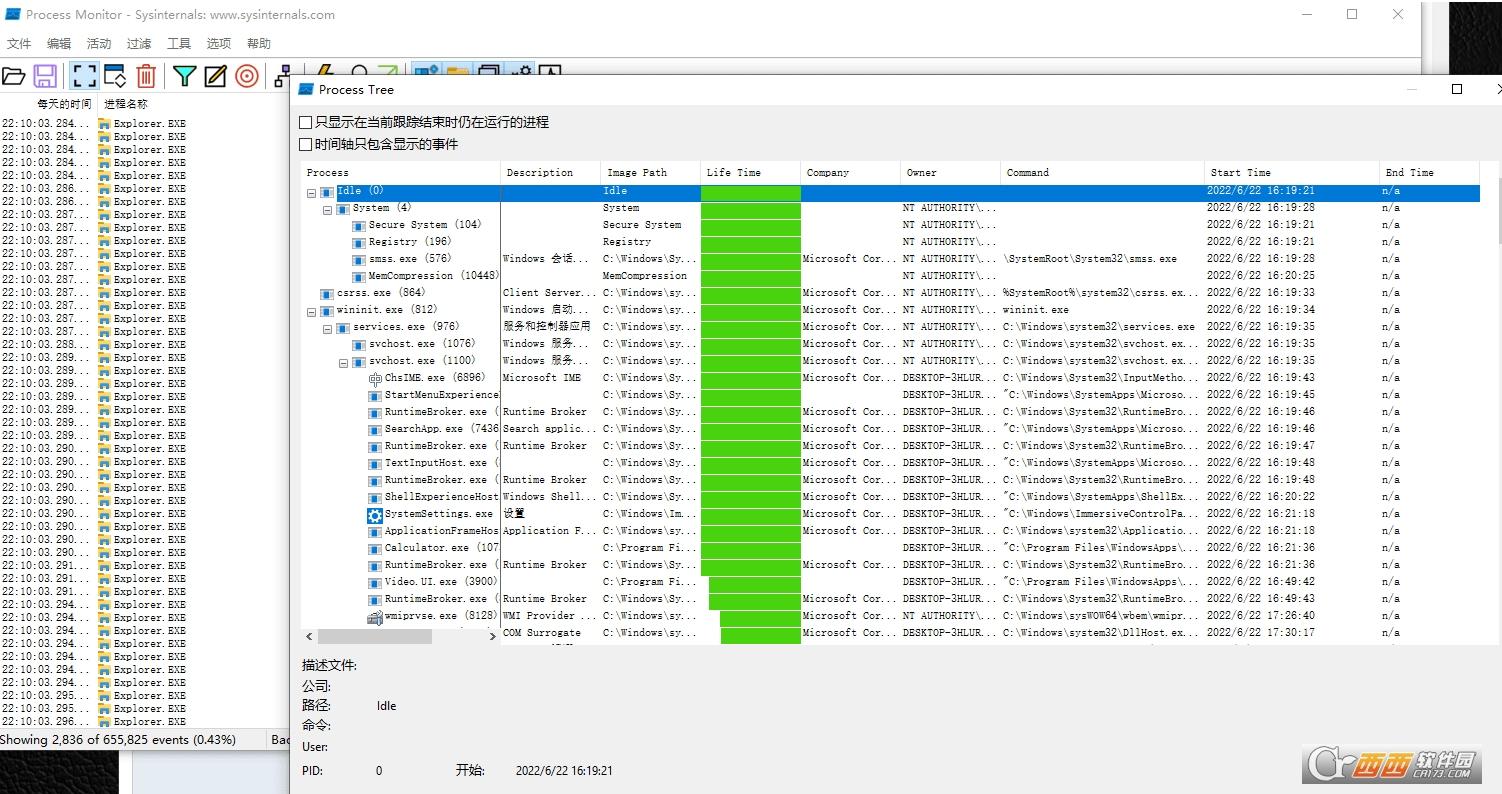Click the 进程名称 column header in Process Monitor
This screenshot has height=794, width=1502.
(x=126, y=104)
